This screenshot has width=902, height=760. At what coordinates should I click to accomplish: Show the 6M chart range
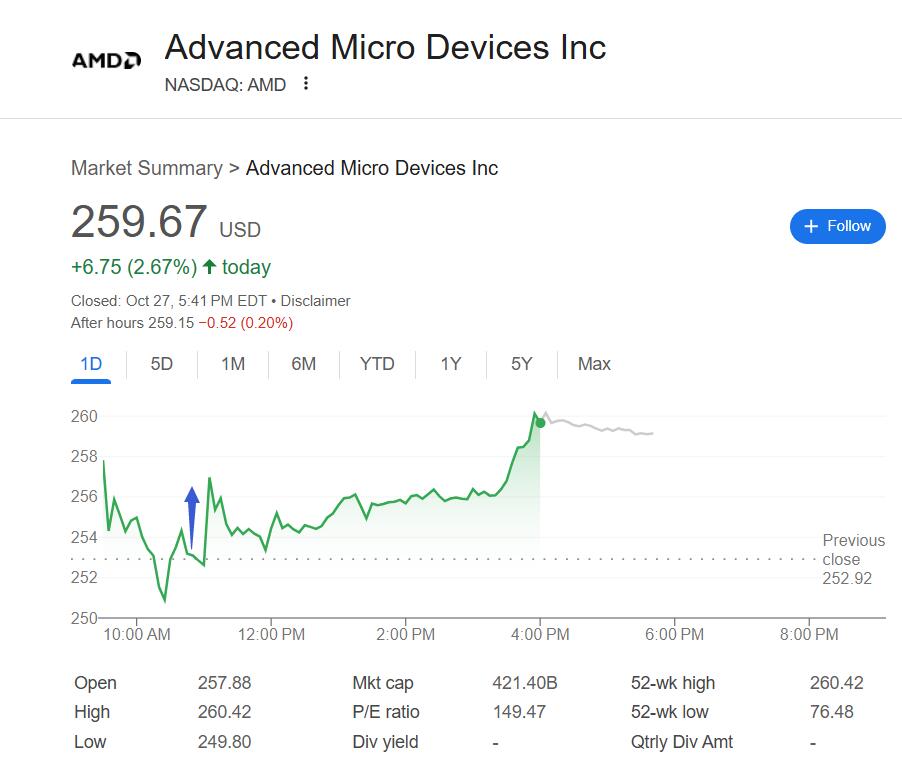tap(304, 364)
